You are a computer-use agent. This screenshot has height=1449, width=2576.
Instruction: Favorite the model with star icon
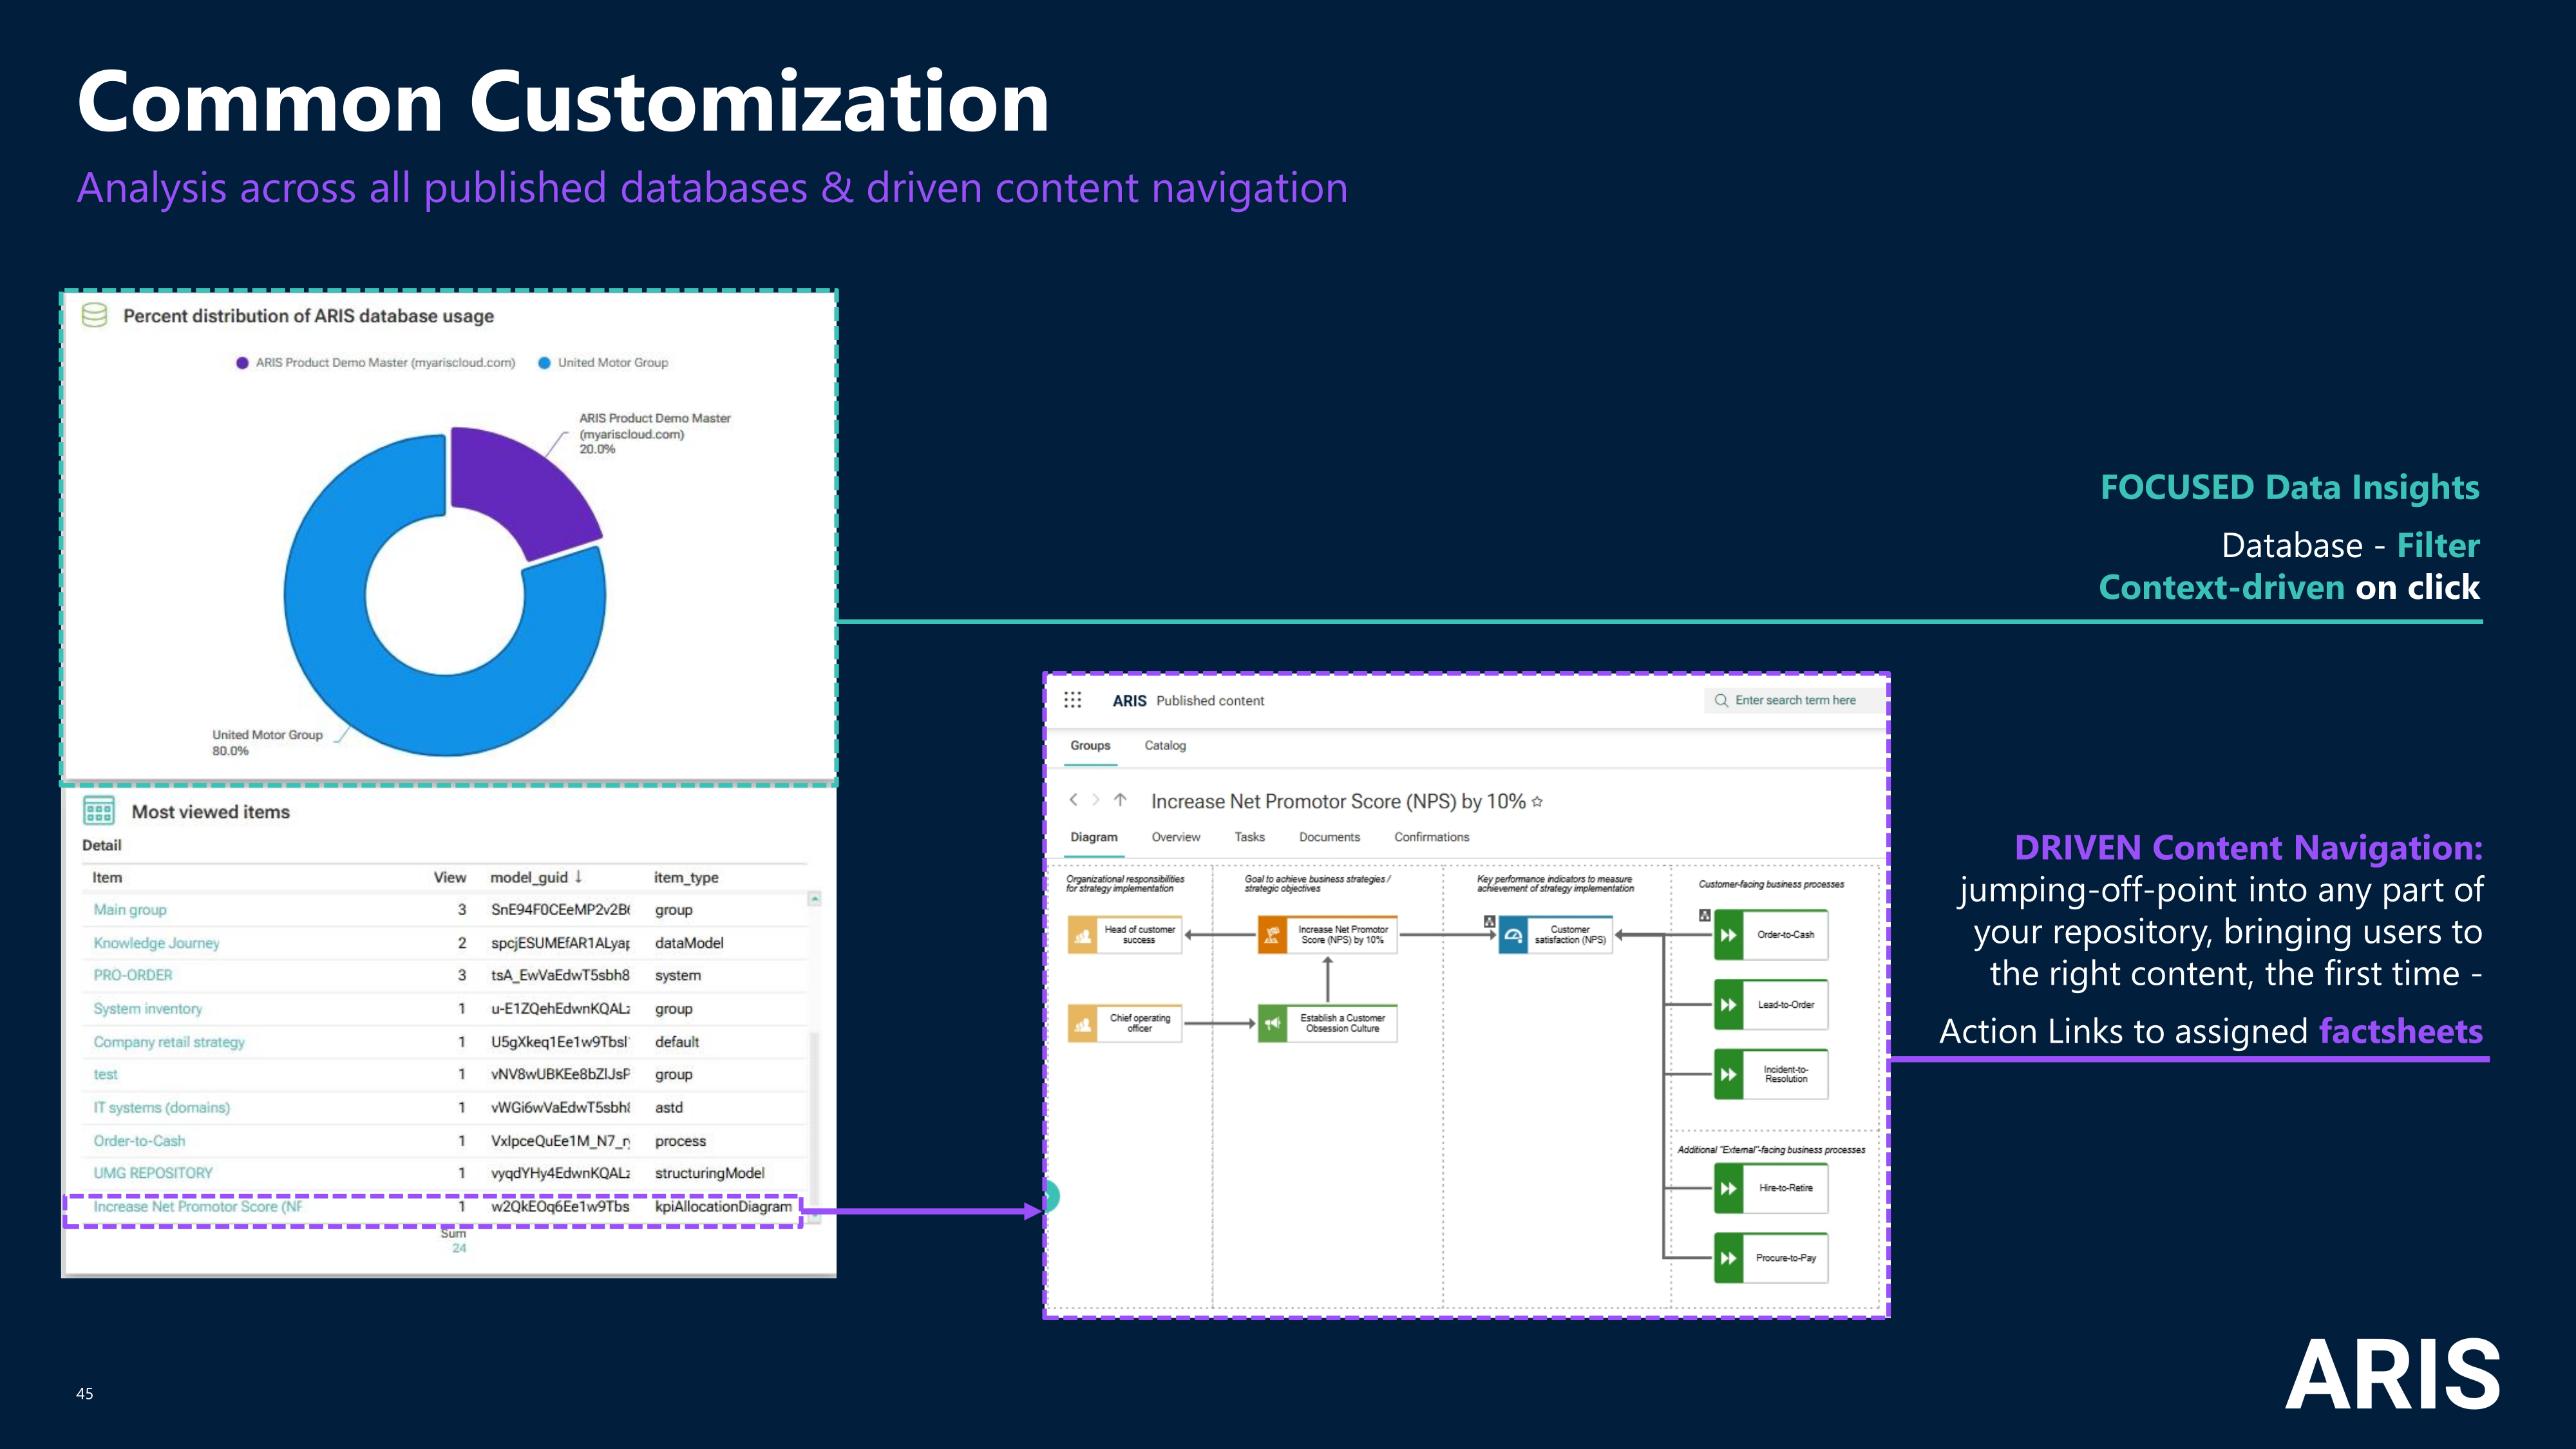point(1537,802)
